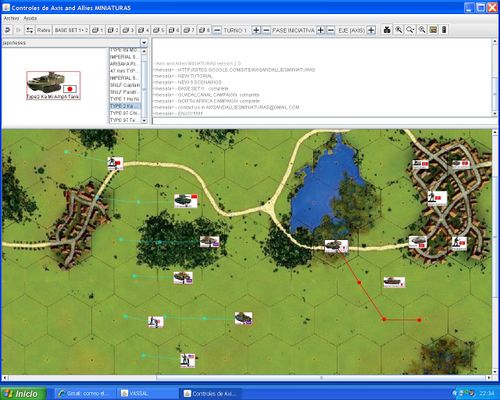Click the zoom select magnifier with arrow
The width and height of the screenshot is (500, 400).
(410, 30)
